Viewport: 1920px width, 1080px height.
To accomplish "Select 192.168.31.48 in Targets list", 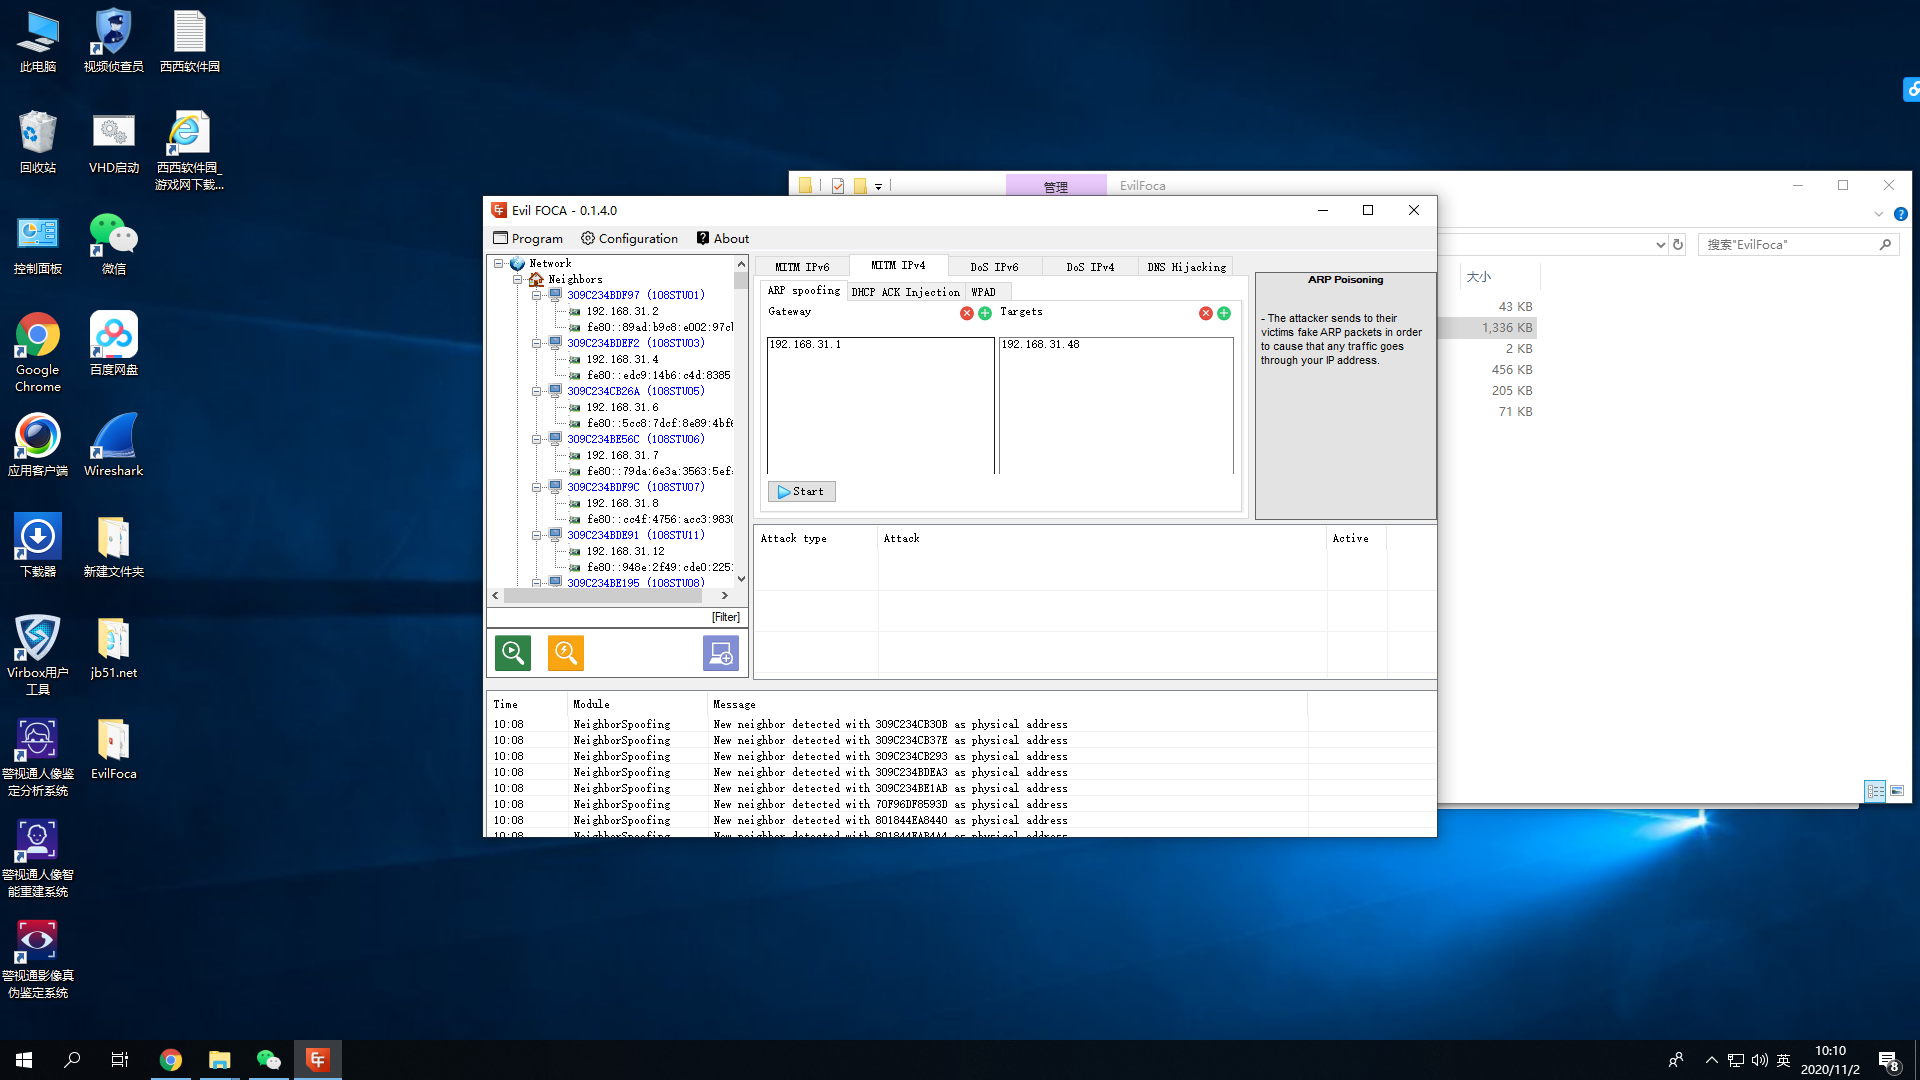I will coord(1040,344).
